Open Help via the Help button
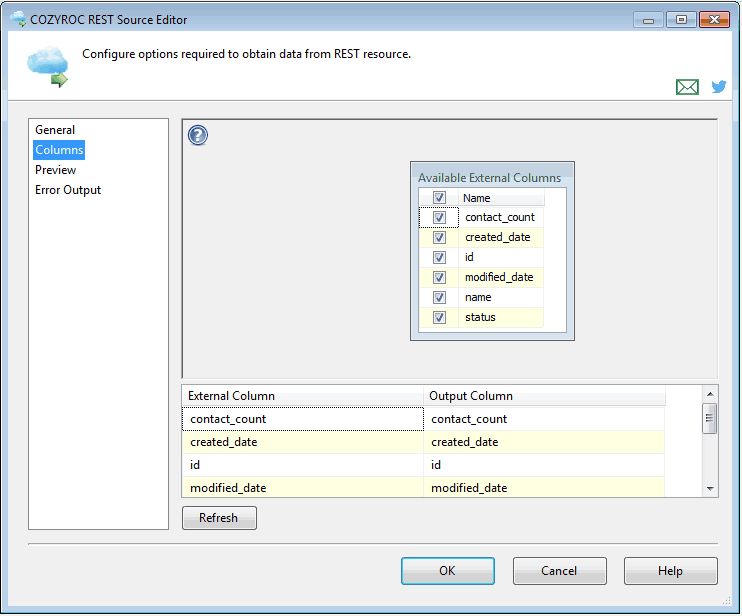The image size is (742, 616). tap(671, 571)
